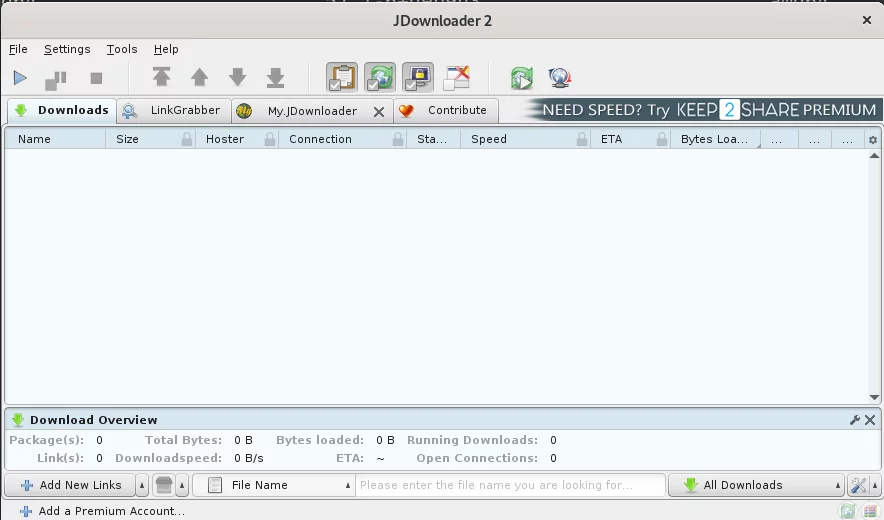The image size is (884, 520).
Task: Click the scrollbar up arrow
Action: point(874,156)
